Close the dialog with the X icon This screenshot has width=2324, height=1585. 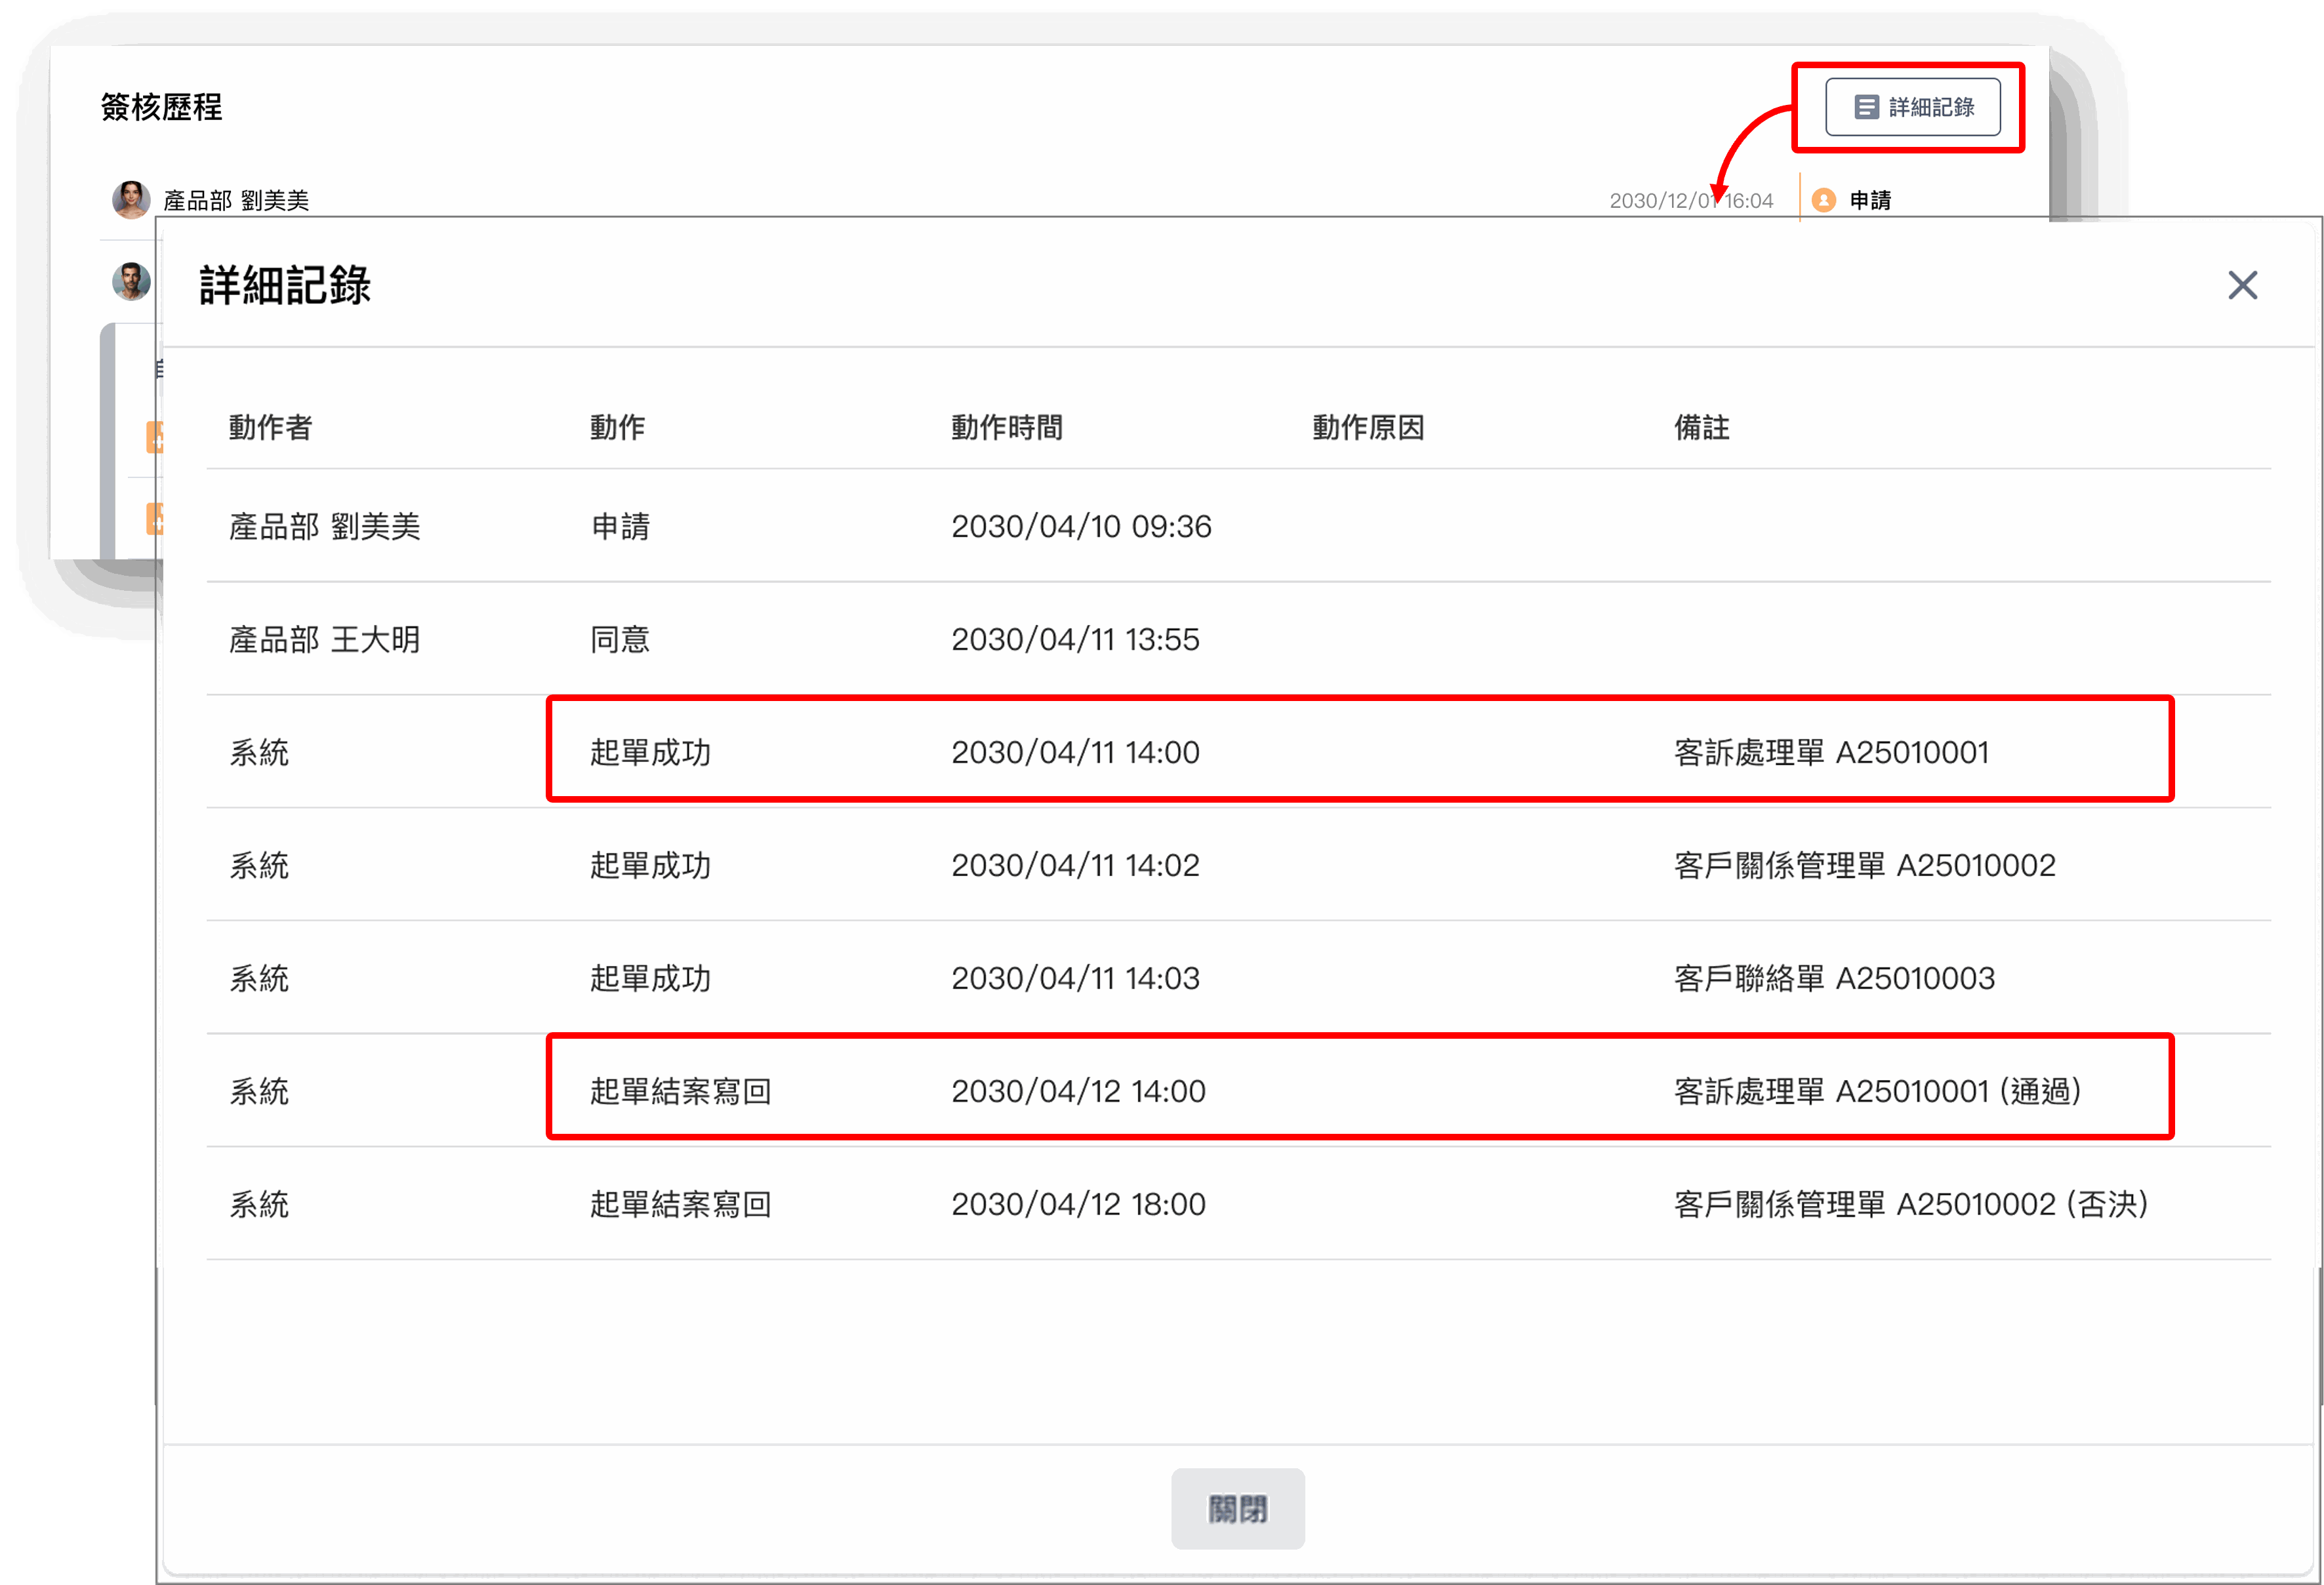[x=2242, y=285]
